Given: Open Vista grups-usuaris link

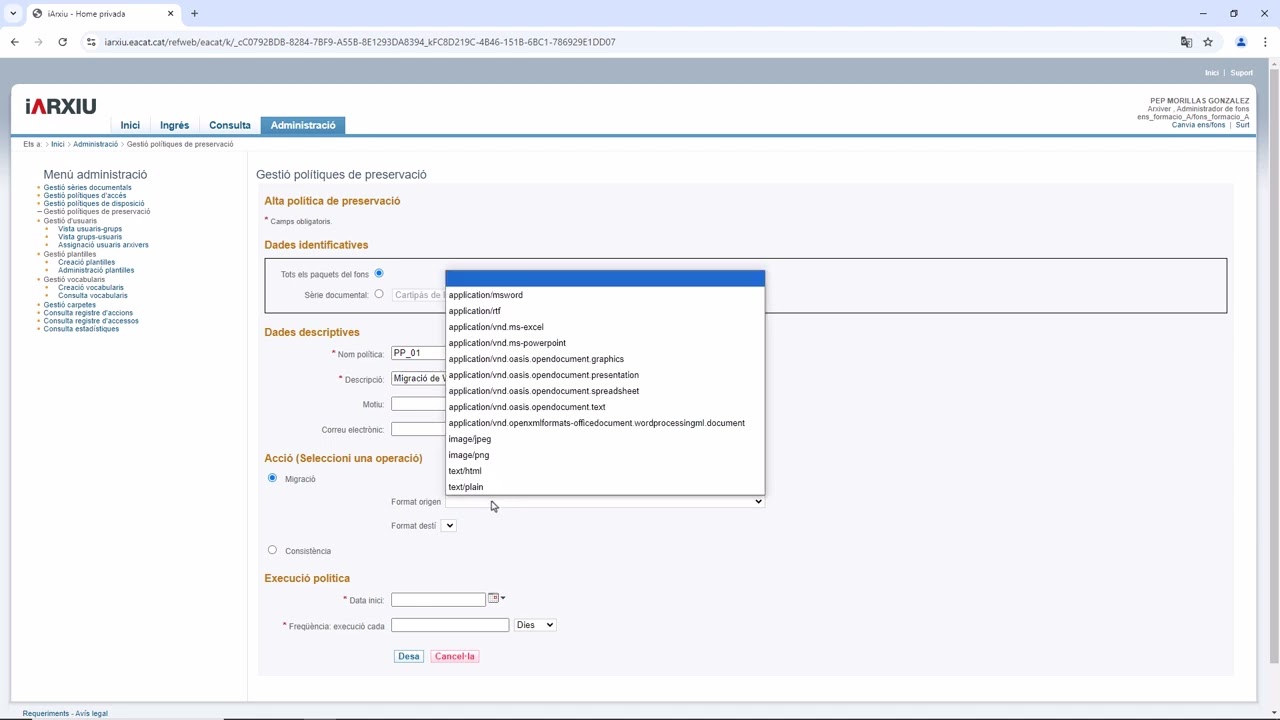Looking at the screenshot, I should click(x=90, y=237).
